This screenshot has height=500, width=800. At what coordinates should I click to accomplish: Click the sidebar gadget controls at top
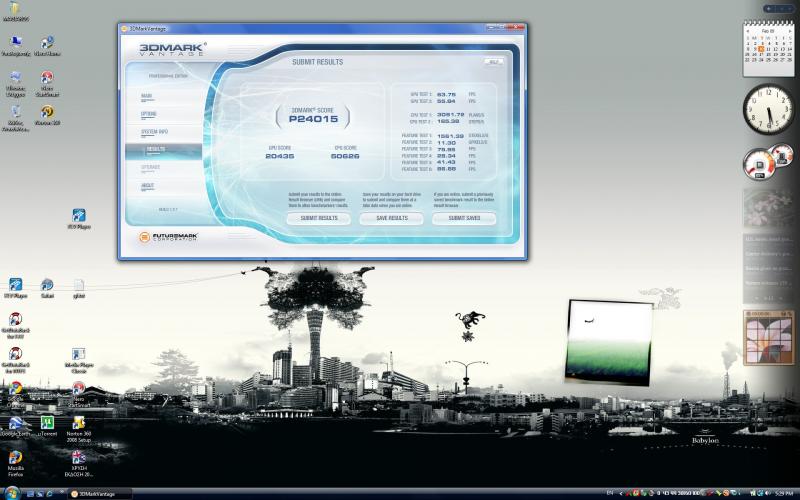click(x=779, y=9)
